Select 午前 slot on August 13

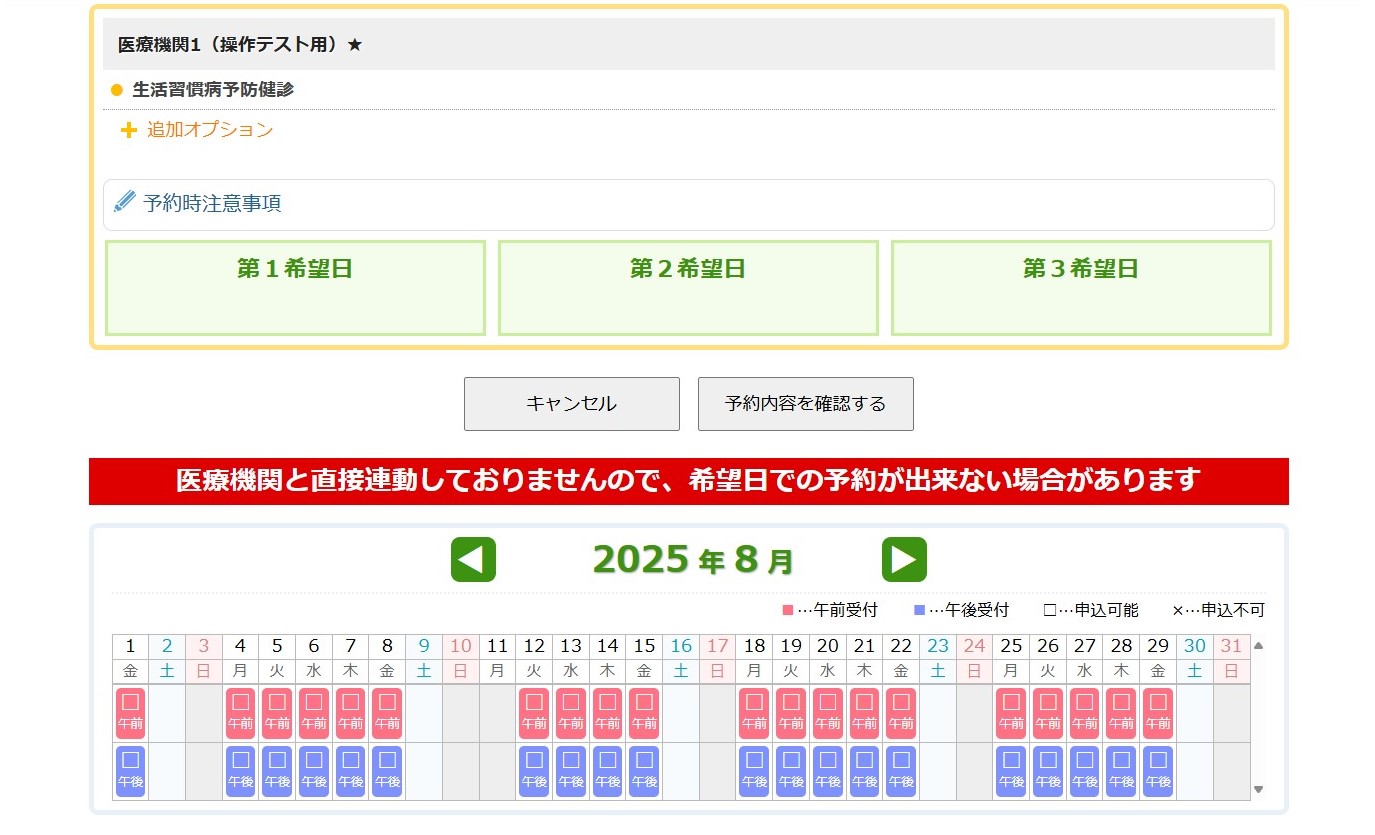pyautogui.click(x=571, y=713)
